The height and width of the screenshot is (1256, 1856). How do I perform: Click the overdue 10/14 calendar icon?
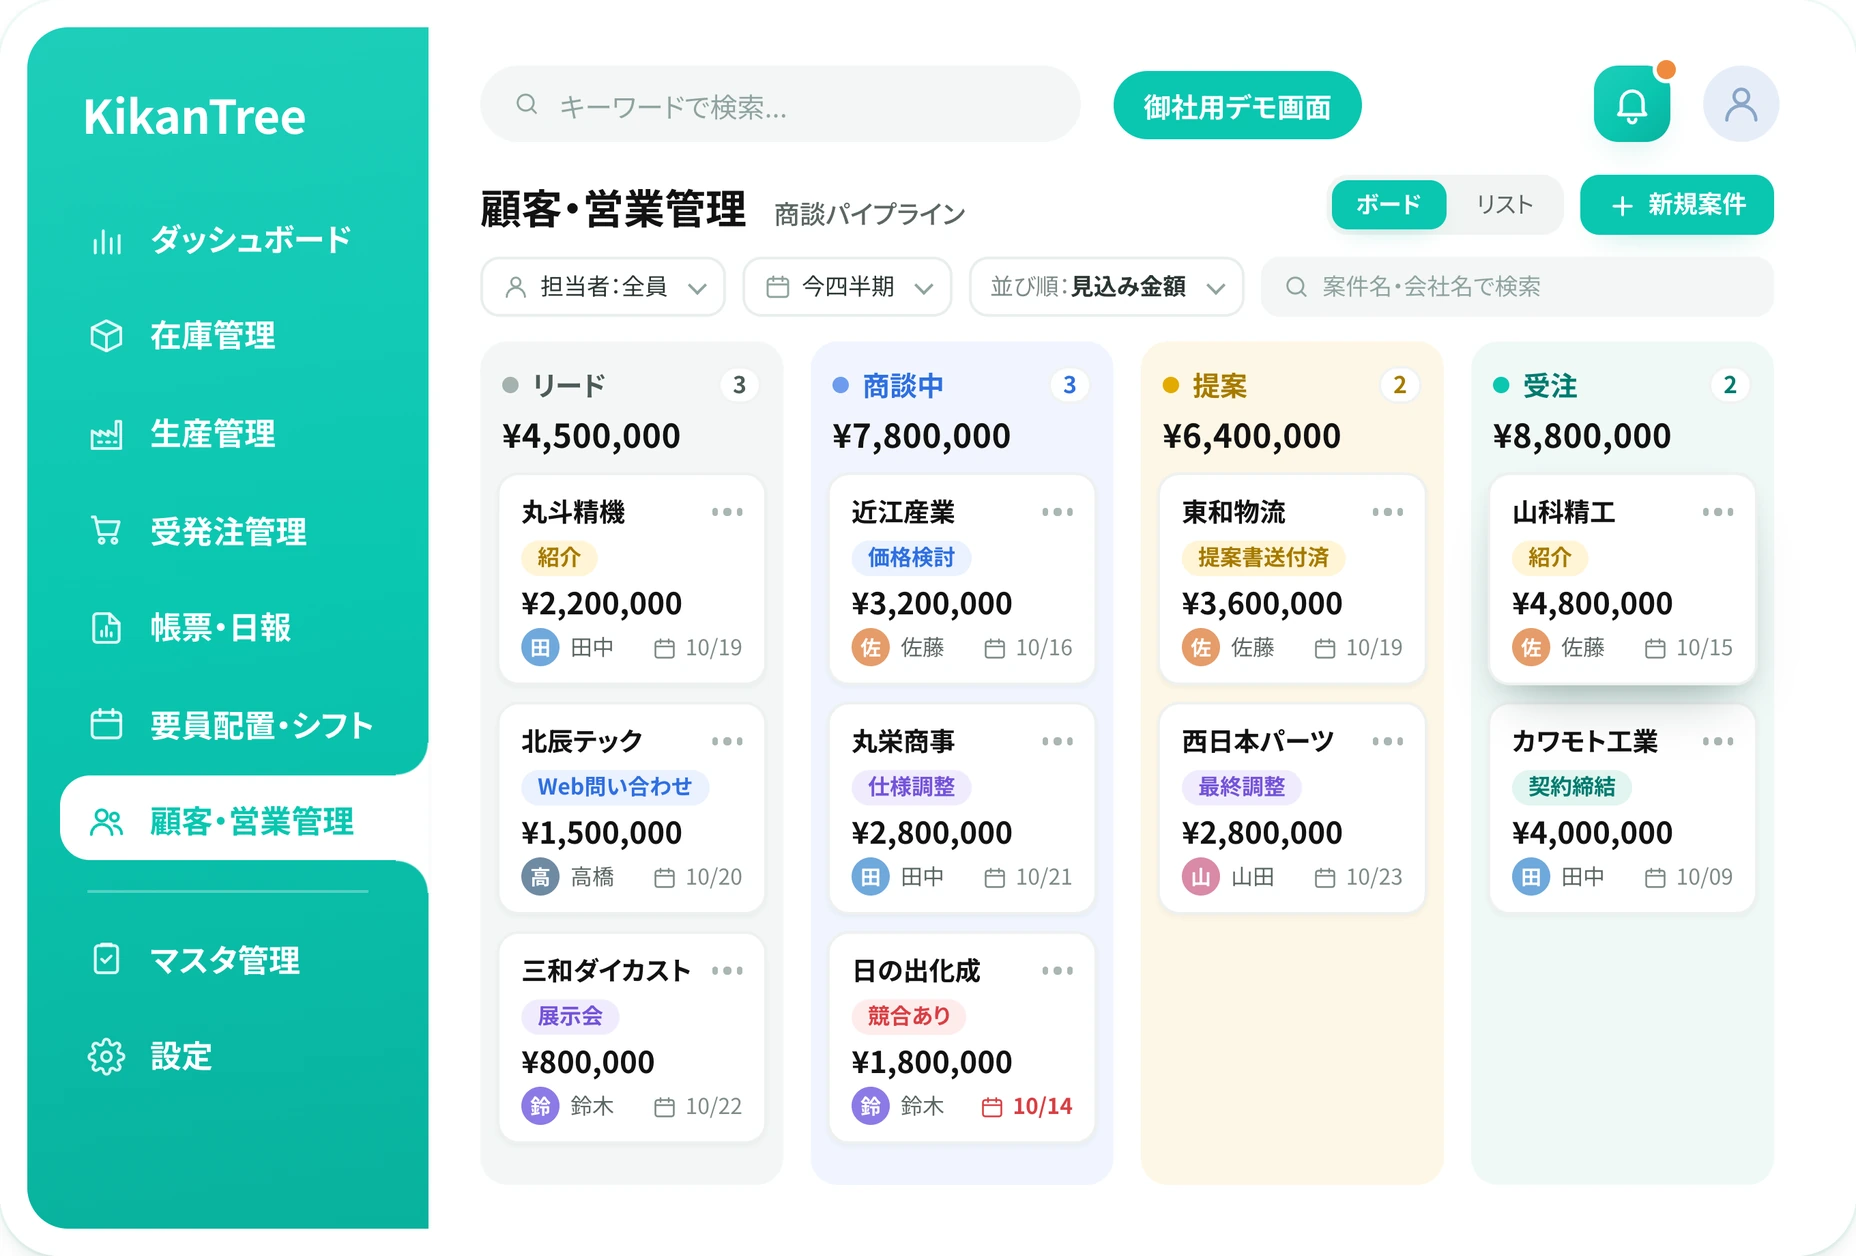click(992, 1107)
